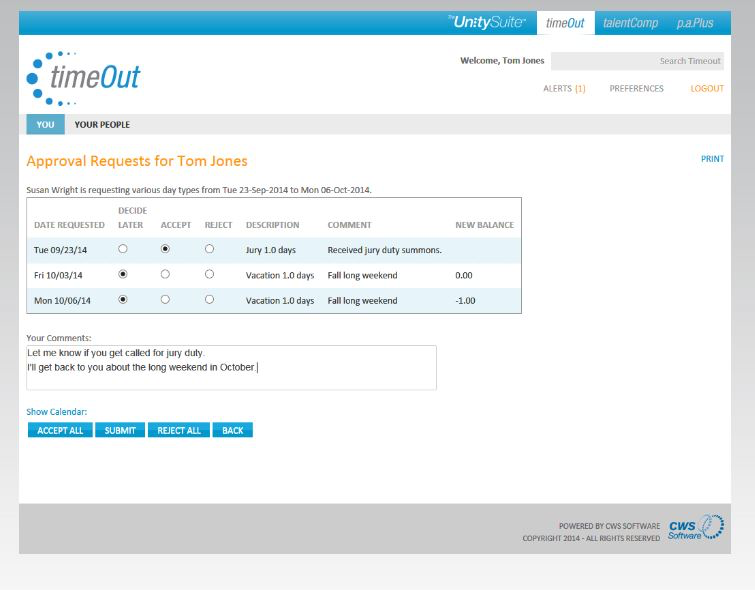Select Decide Later for Fri 10/03/14

pos(123,274)
